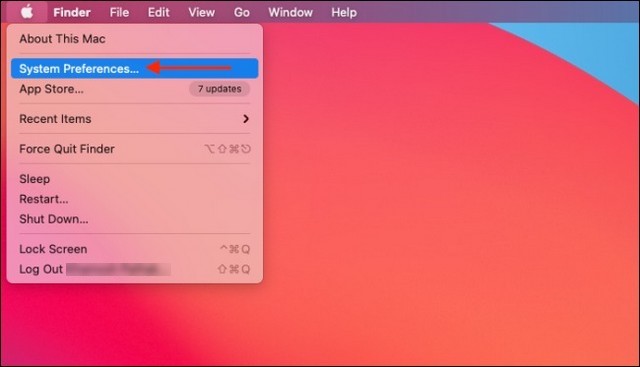Screen dimensions: 640x367
Task: Select the Recent Items menu entry
Action: click(134, 119)
